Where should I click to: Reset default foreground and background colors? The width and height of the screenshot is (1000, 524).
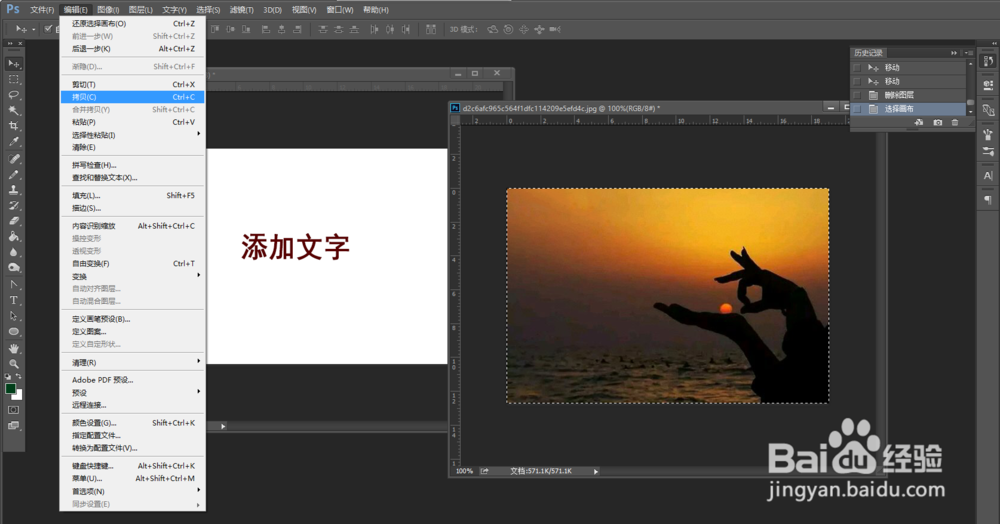[8, 377]
